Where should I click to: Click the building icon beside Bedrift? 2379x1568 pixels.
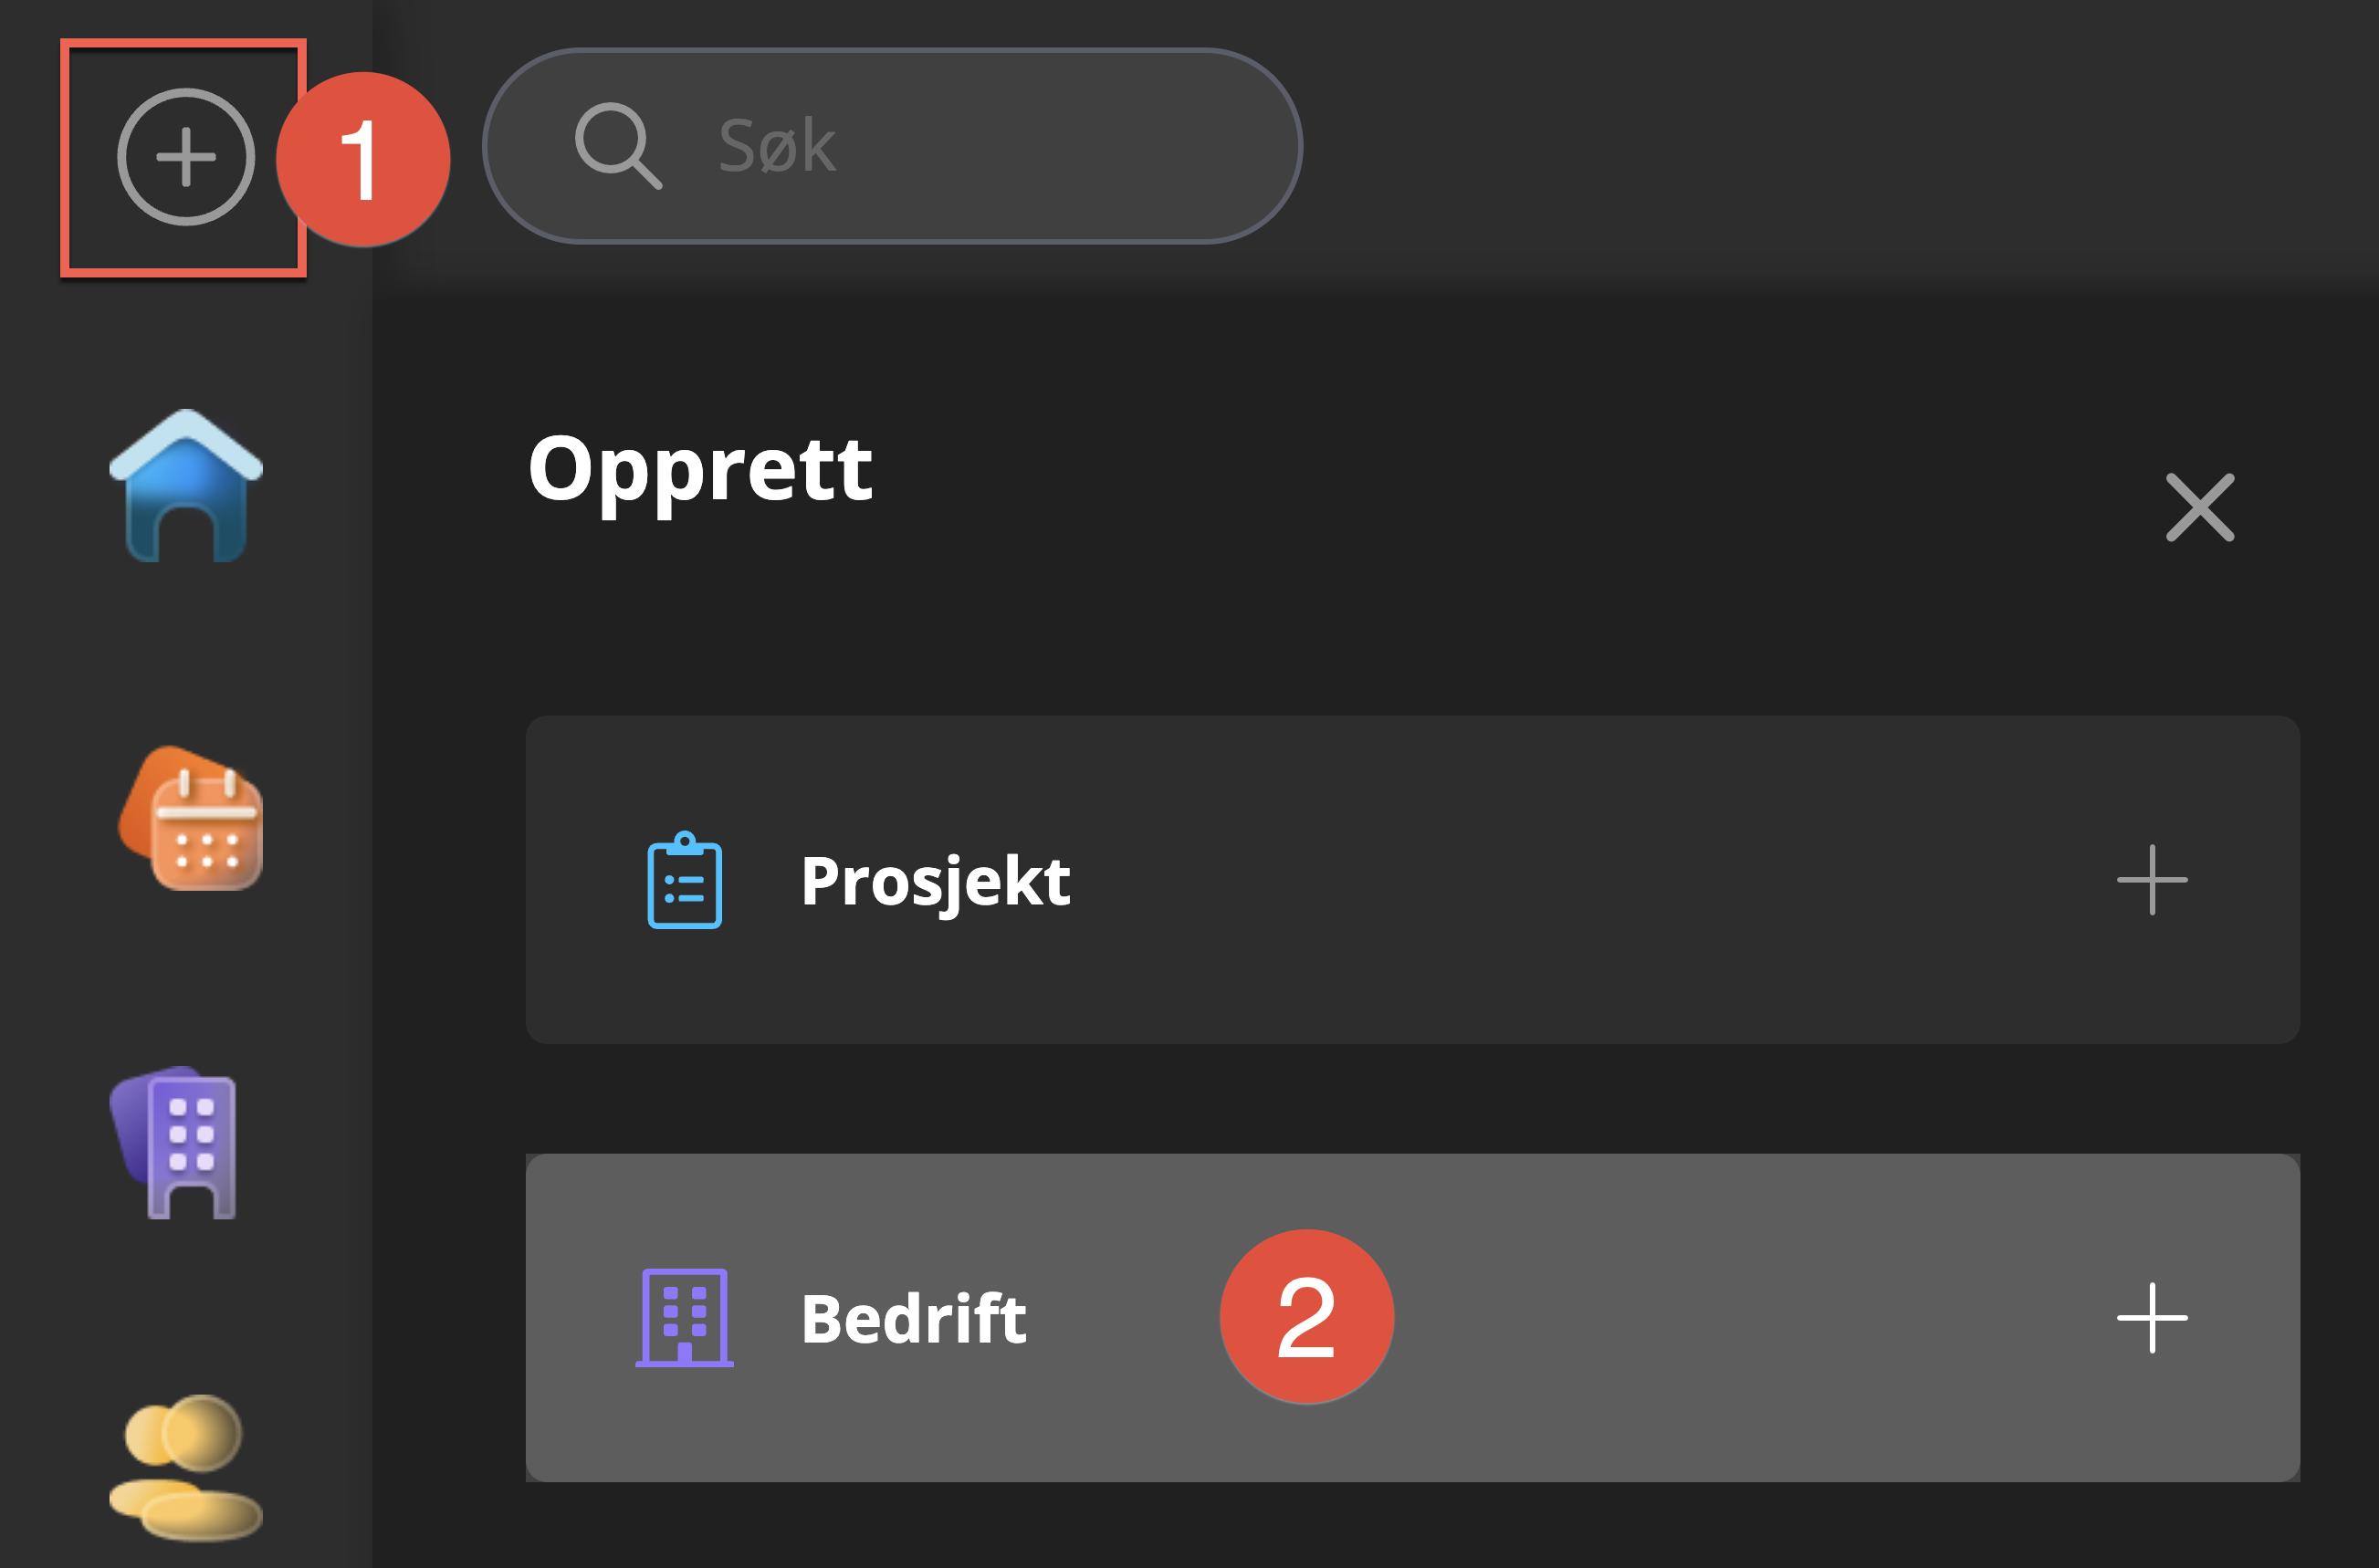(684, 1317)
